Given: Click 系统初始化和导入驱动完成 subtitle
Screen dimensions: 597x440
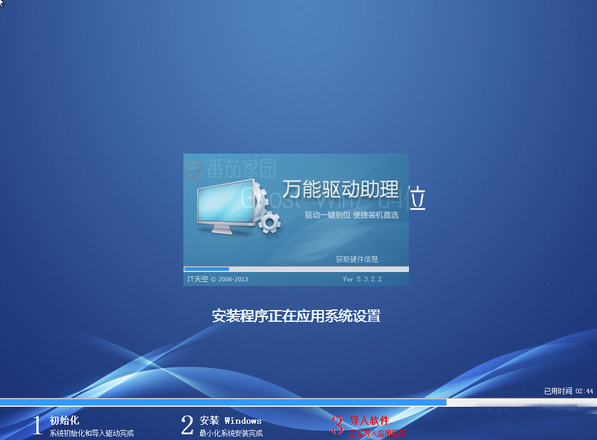Looking at the screenshot, I should tap(92, 433).
